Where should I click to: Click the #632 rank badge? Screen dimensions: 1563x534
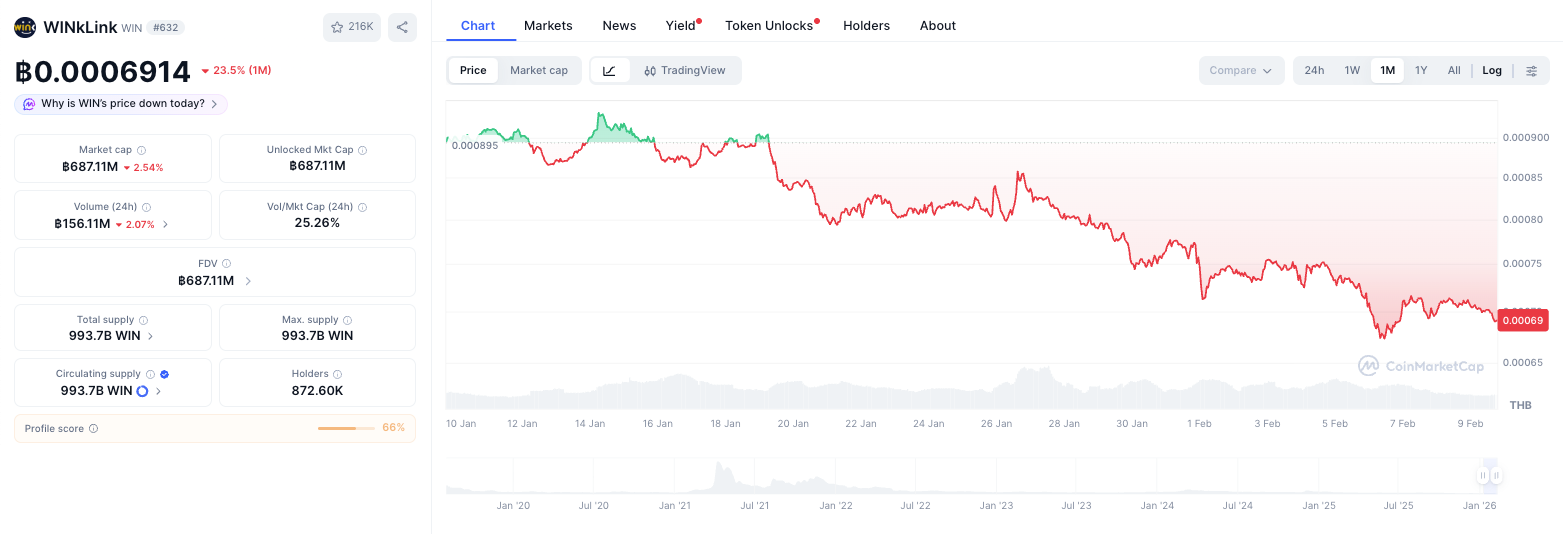point(167,28)
